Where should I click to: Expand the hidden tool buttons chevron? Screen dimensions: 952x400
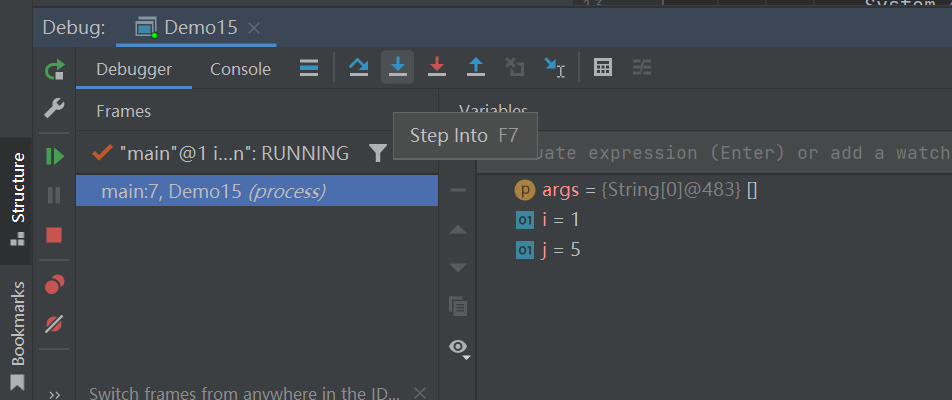point(54,394)
